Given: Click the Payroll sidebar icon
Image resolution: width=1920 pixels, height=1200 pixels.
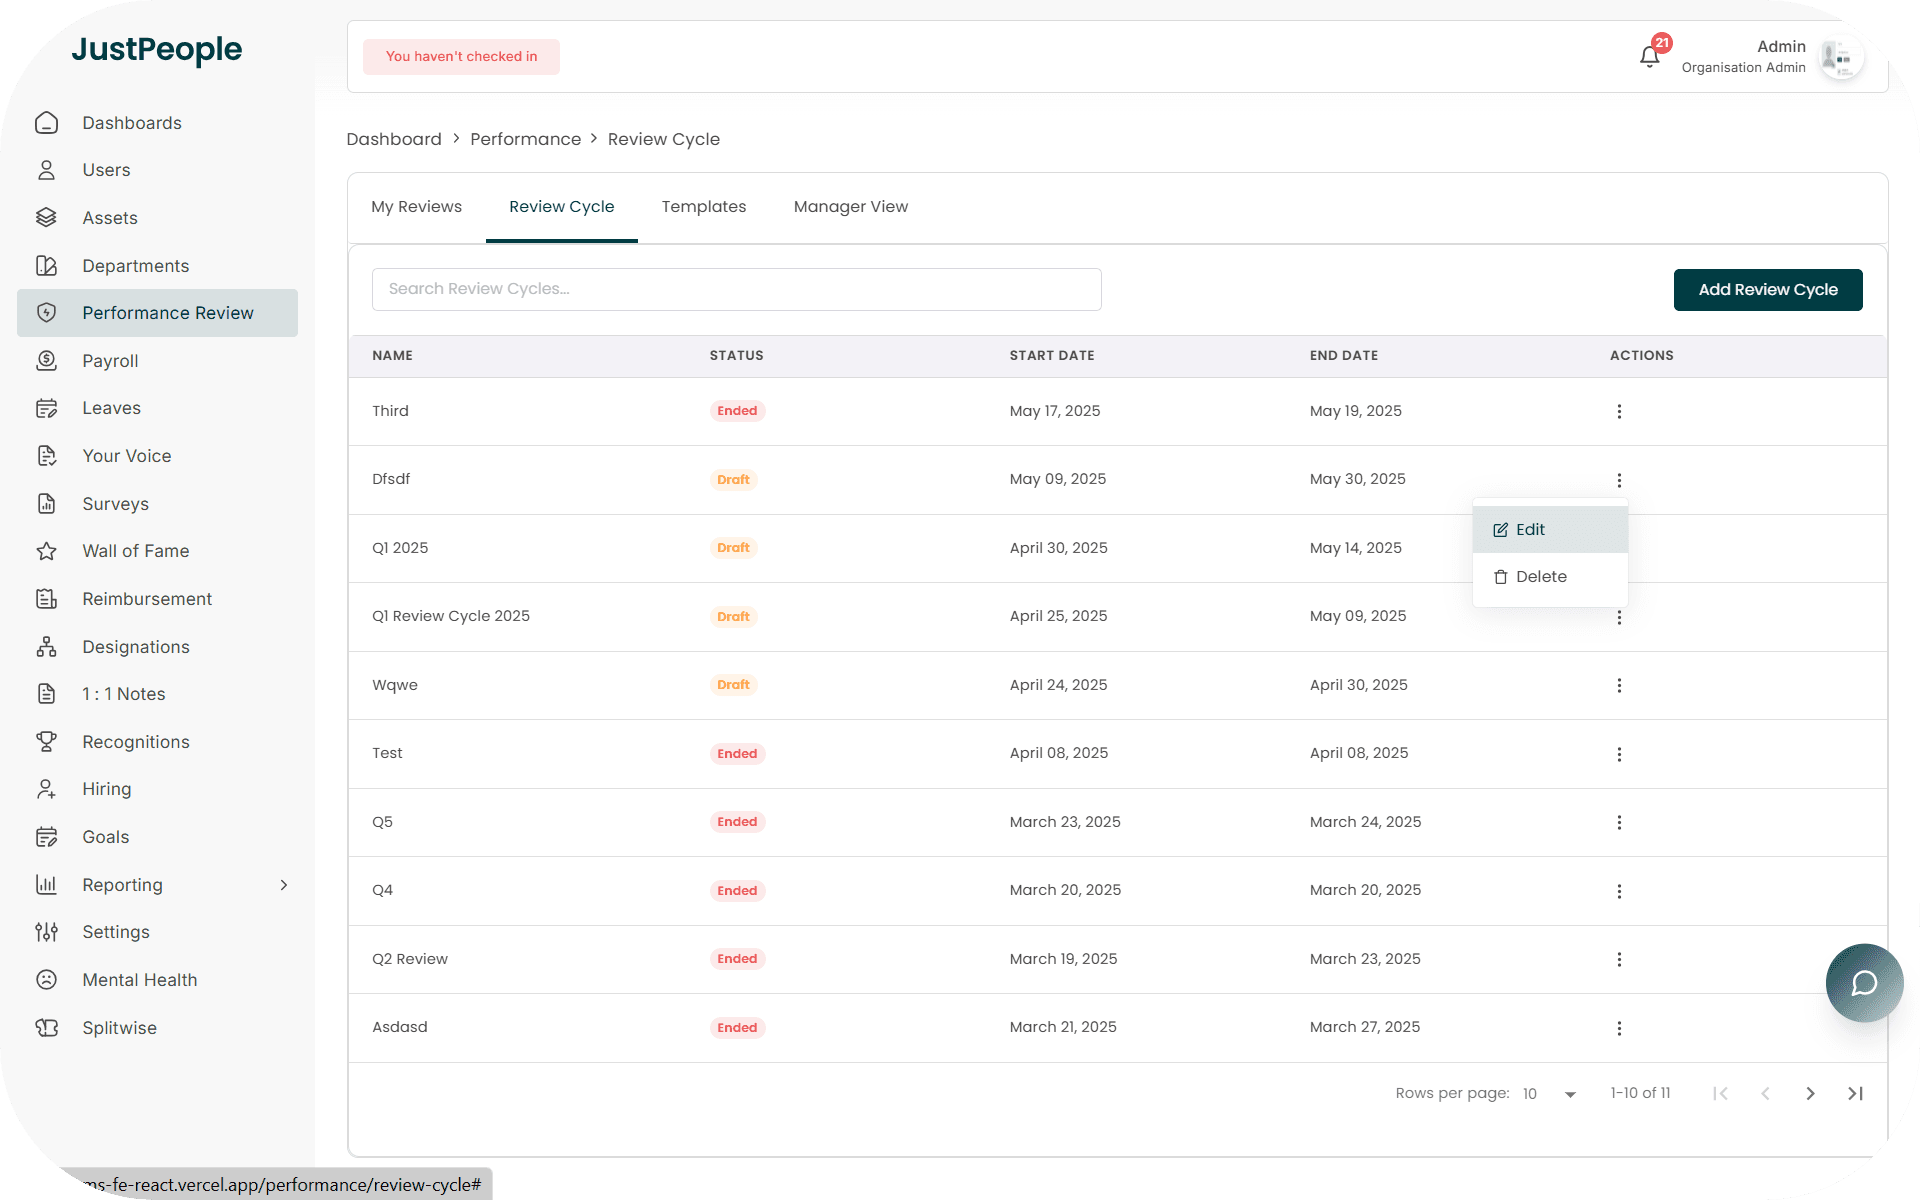Looking at the screenshot, I should tap(47, 361).
